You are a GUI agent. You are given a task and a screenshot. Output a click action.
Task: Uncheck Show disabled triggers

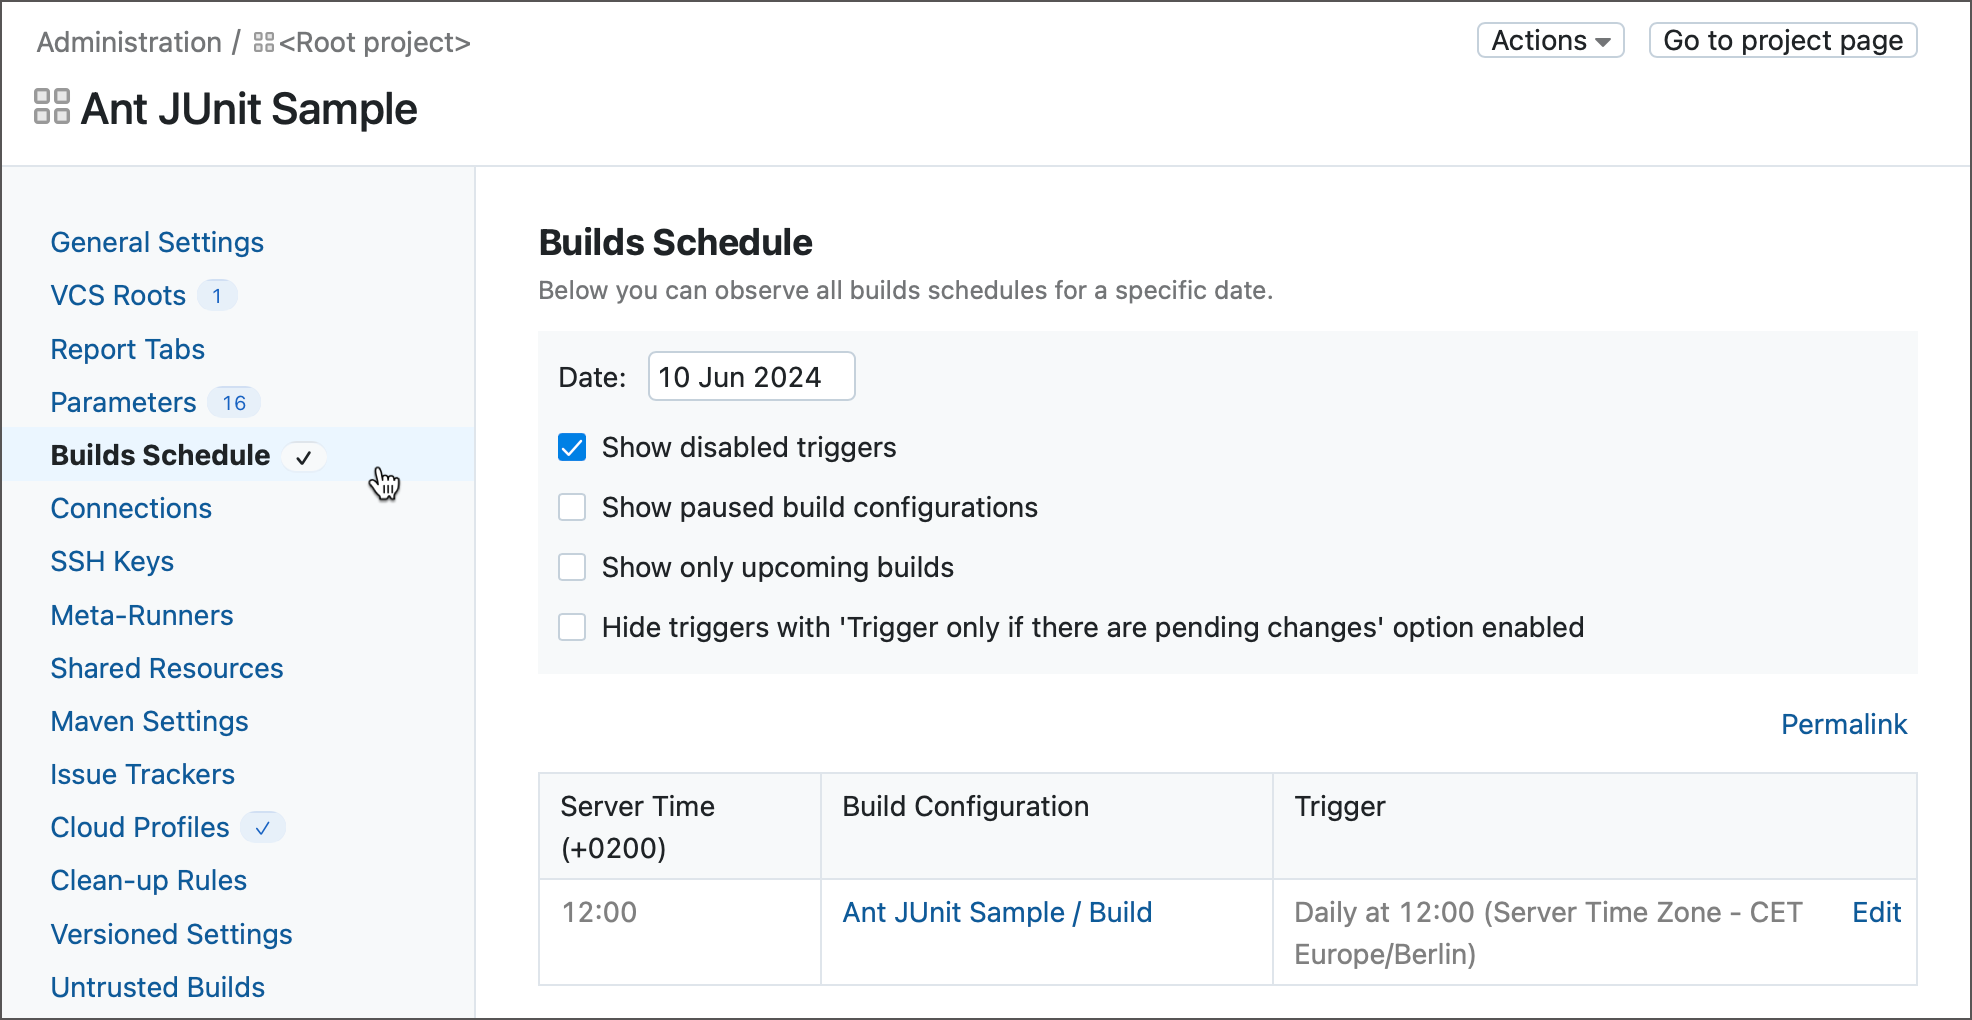(572, 448)
